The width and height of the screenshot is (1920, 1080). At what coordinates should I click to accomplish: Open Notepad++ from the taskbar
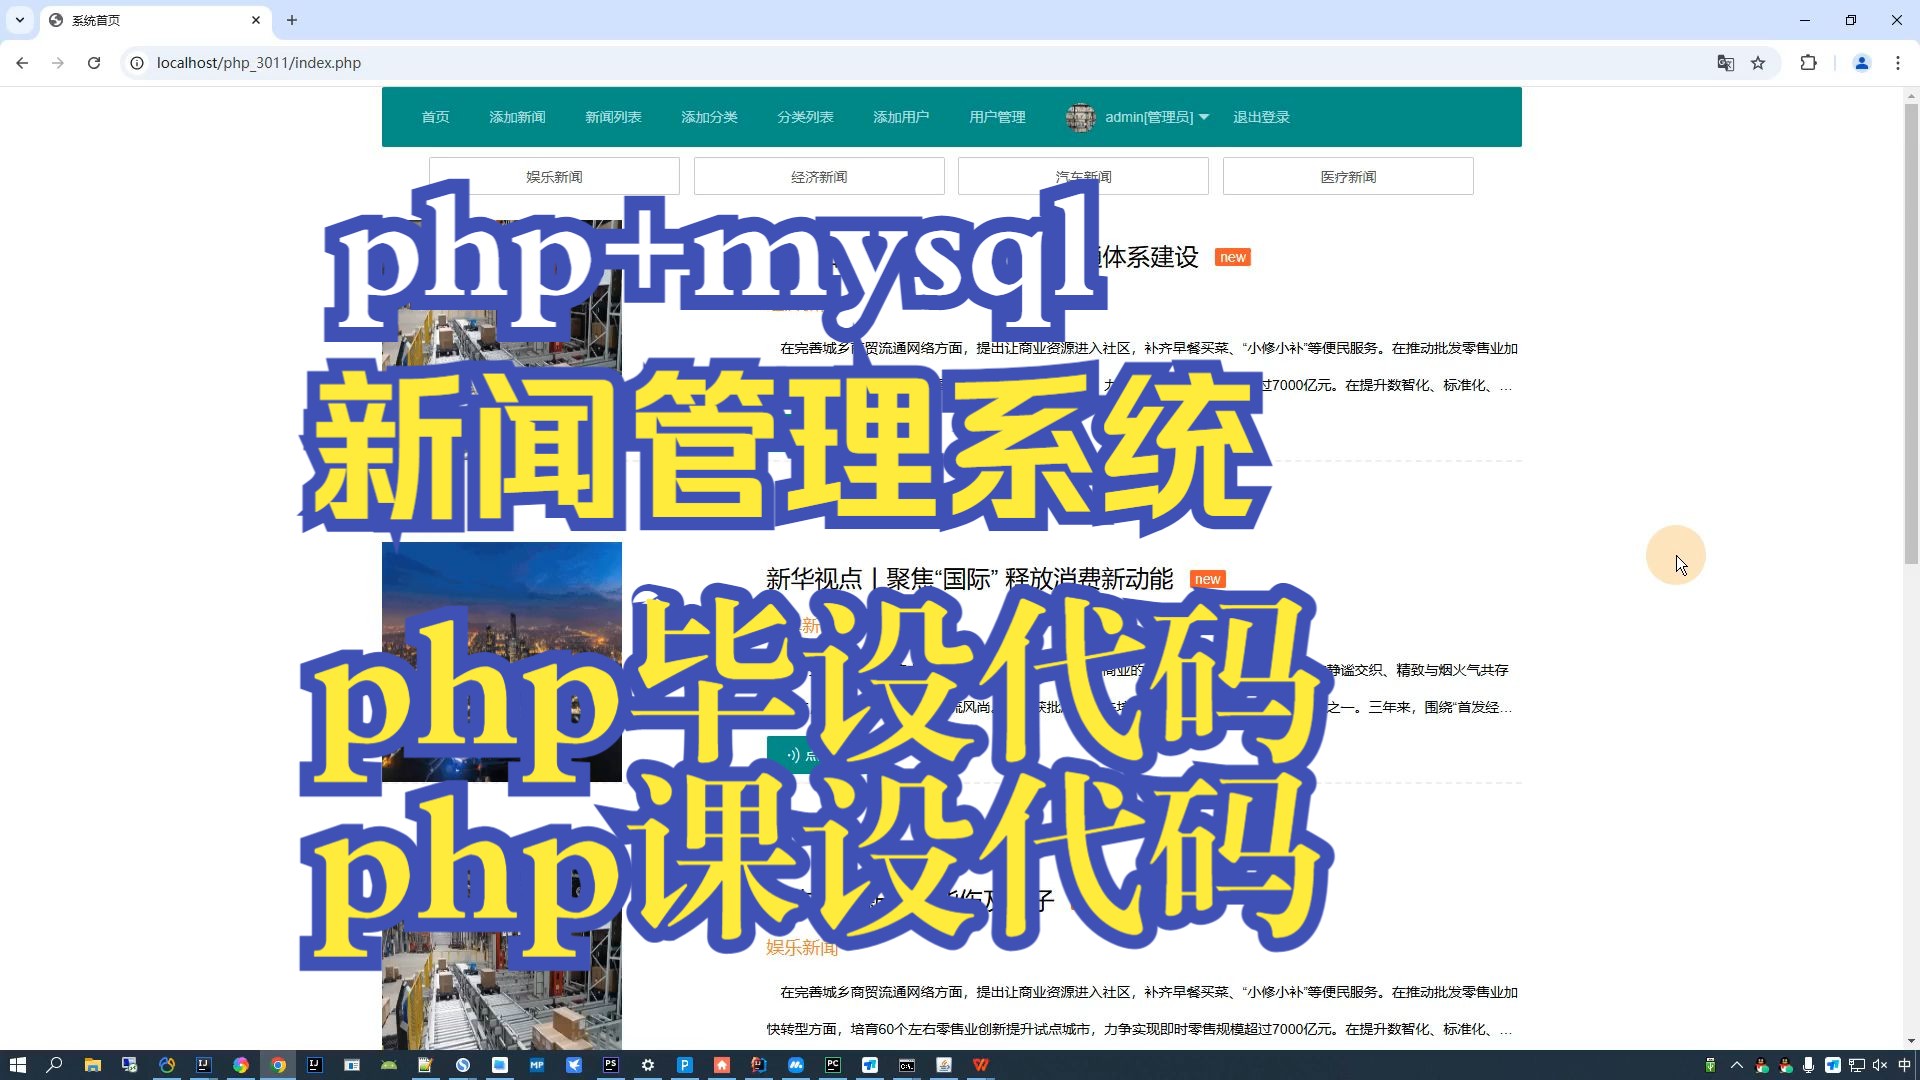pos(426,1065)
